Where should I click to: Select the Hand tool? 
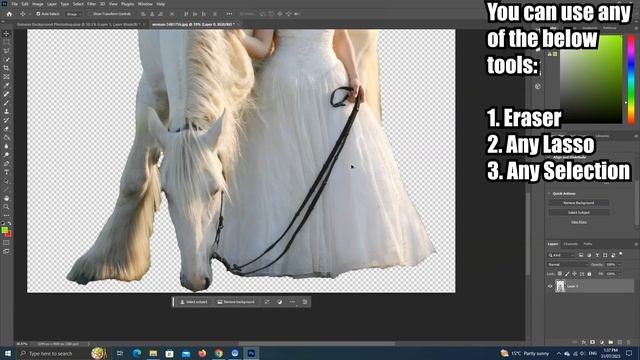[6, 198]
